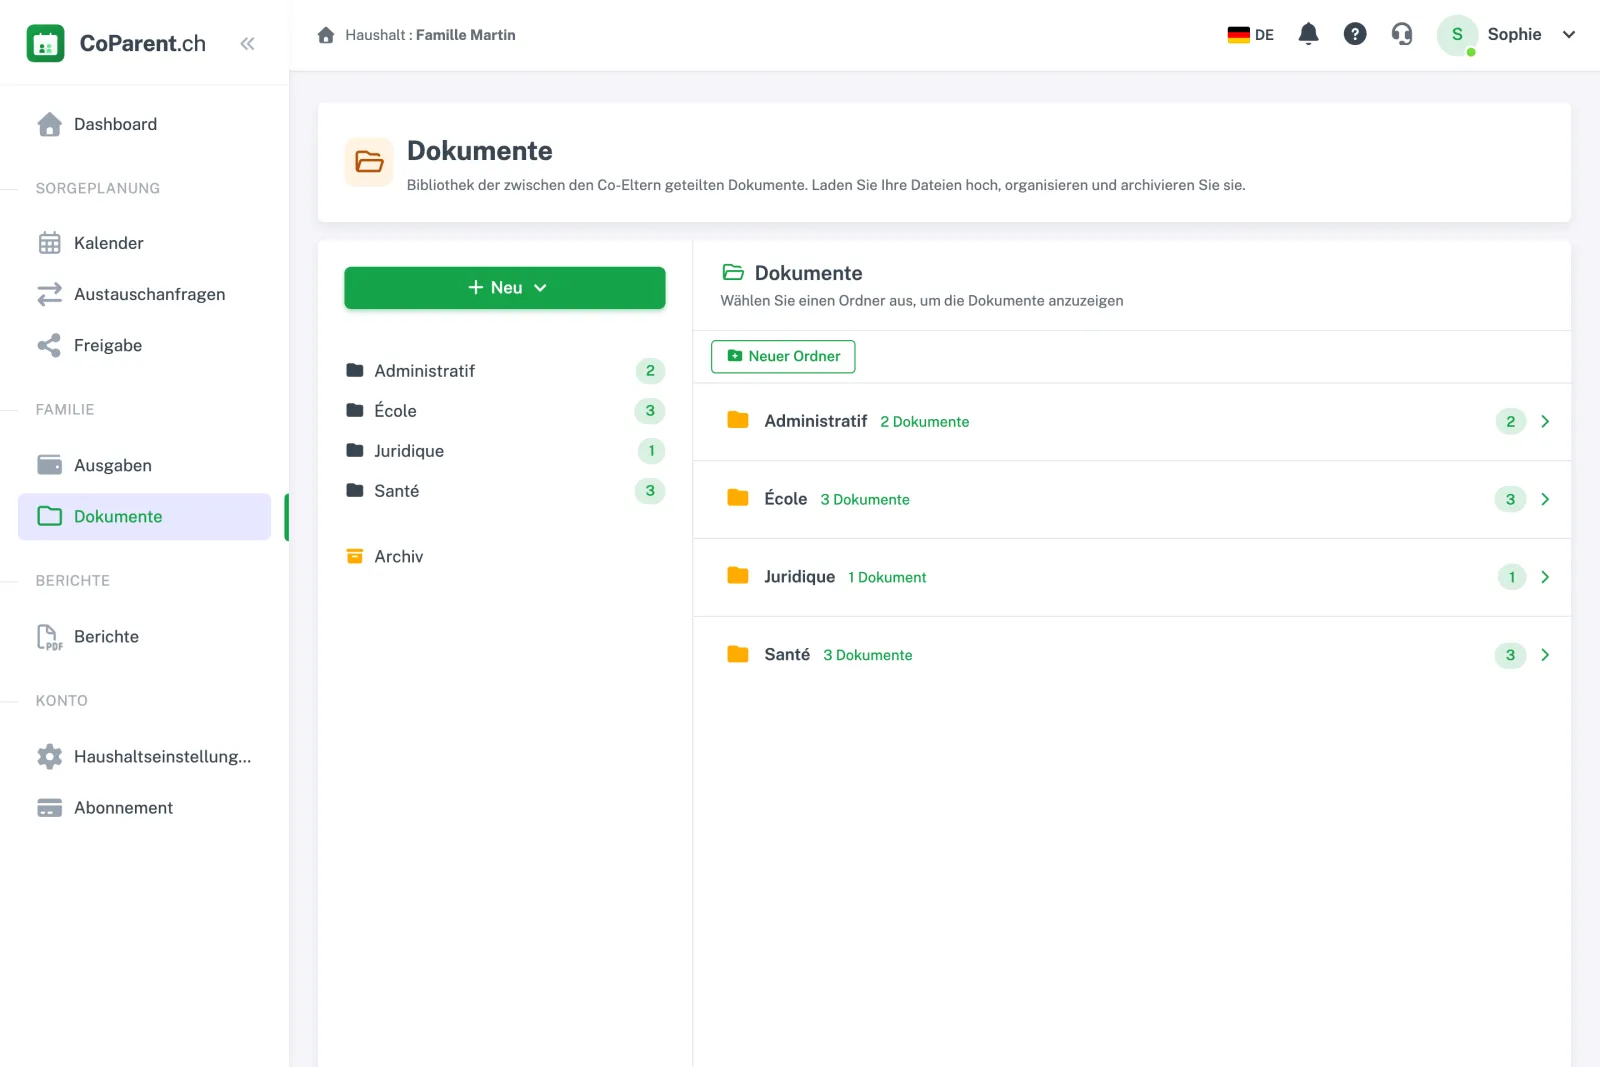Go to Dashboard in sidebar
The image size is (1600, 1067).
point(144,124)
